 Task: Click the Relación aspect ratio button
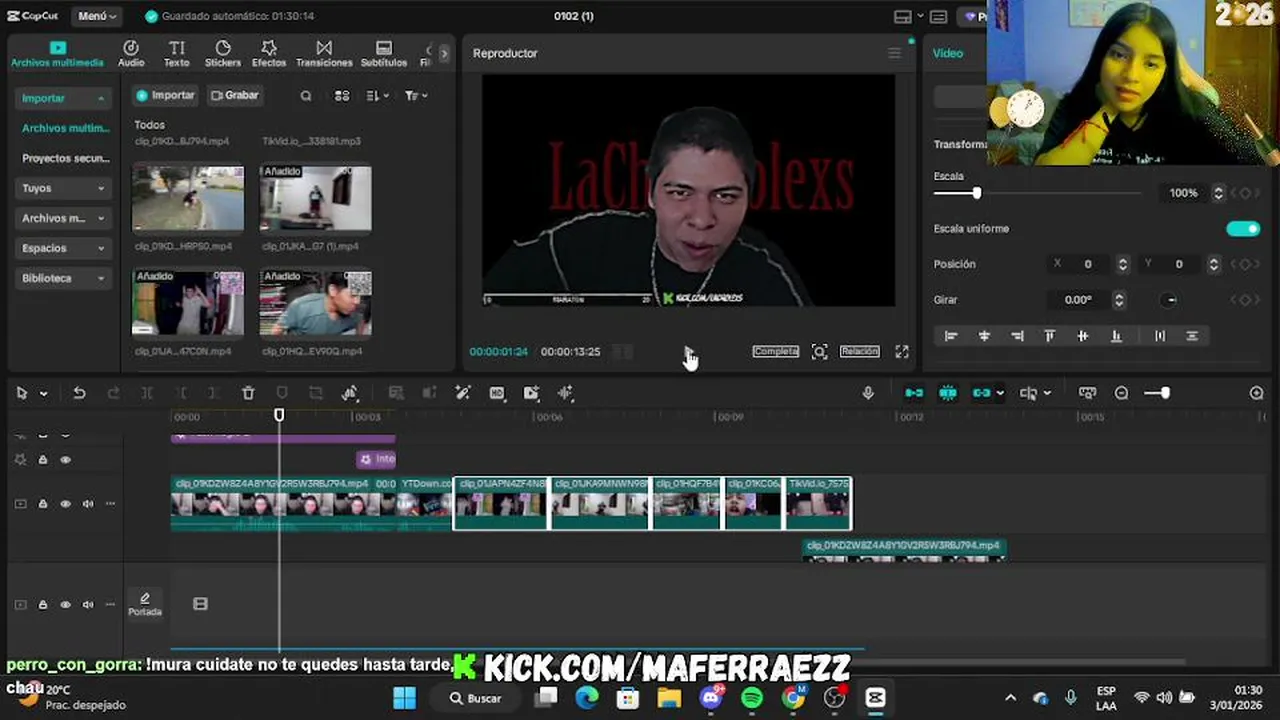[x=860, y=352]
